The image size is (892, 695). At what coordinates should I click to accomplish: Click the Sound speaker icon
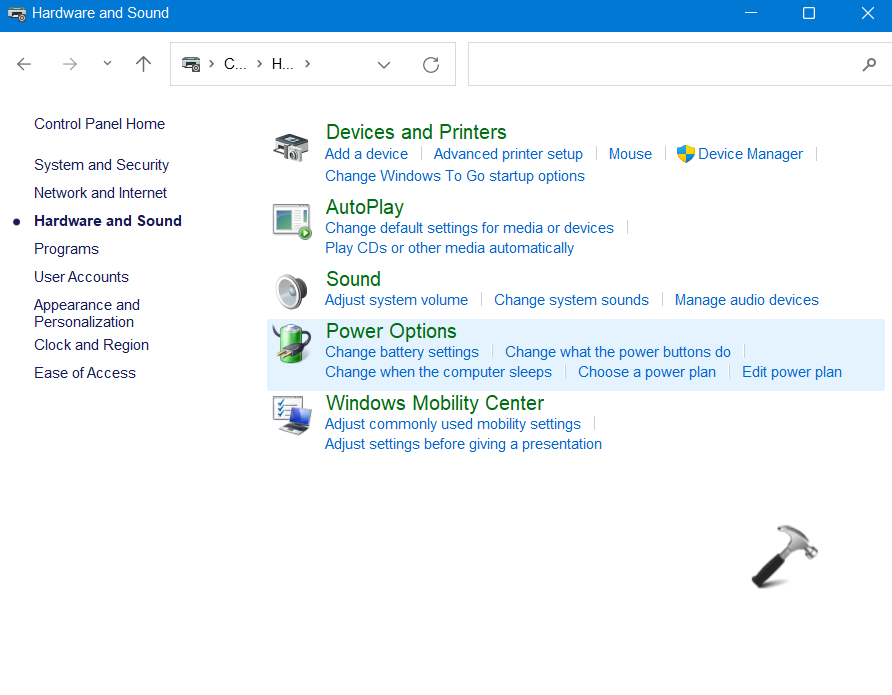(291, 291)
